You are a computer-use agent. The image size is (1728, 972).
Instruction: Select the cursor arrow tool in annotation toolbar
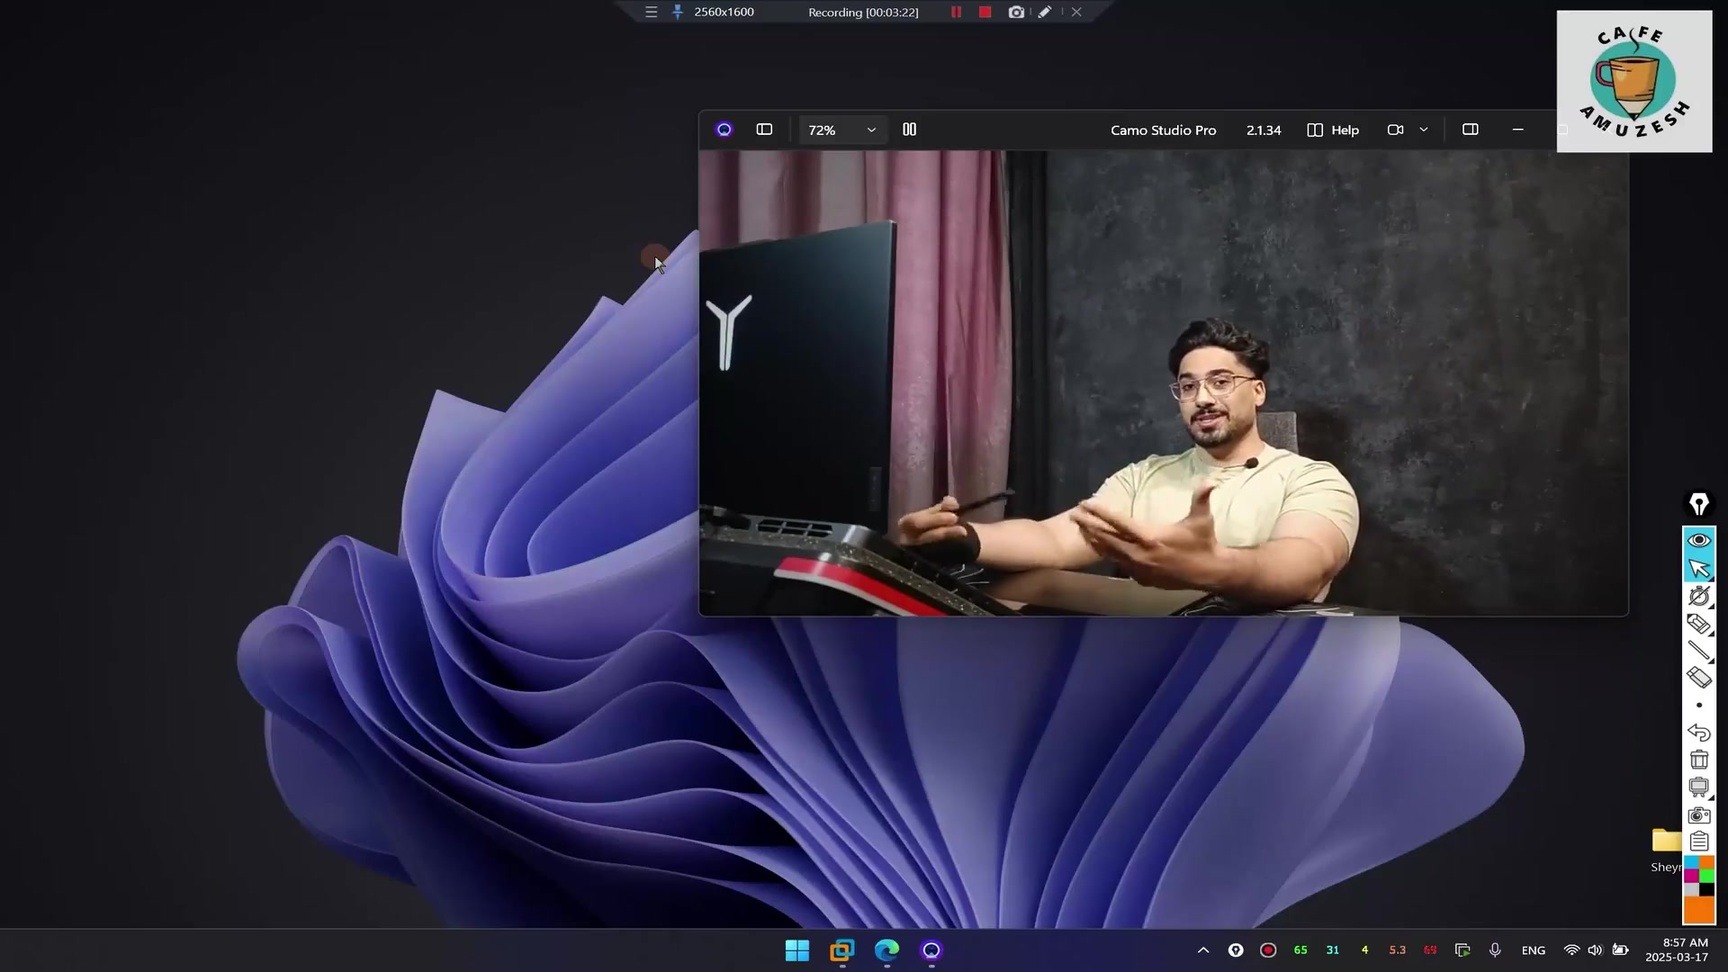point(1699,568)
